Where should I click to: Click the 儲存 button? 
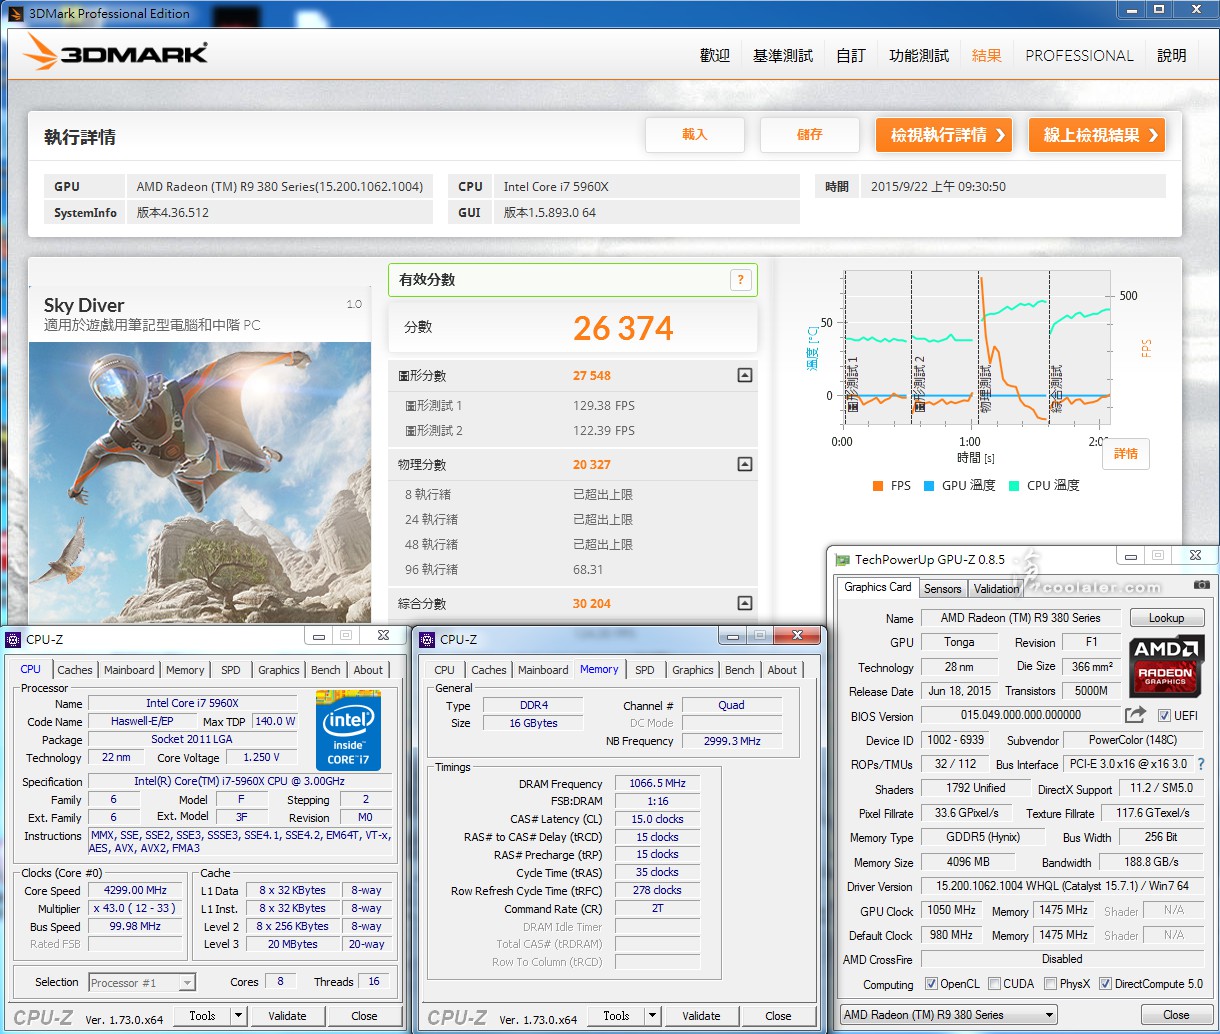click(810, 135)
